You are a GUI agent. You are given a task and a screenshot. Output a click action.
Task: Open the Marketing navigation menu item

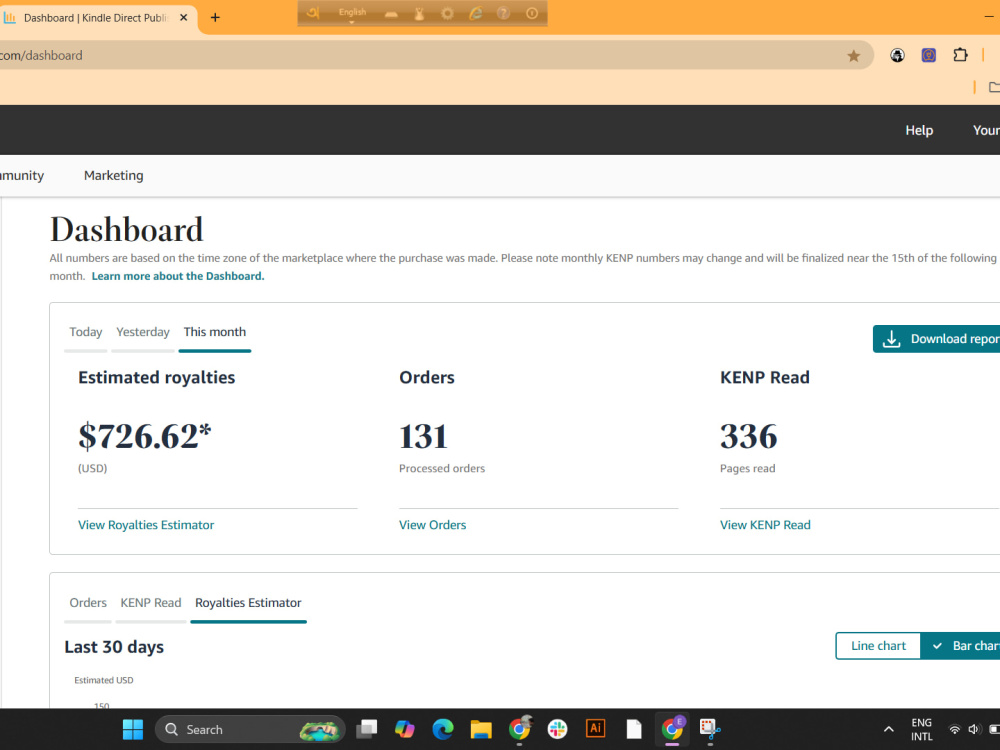tap(114, 175)
